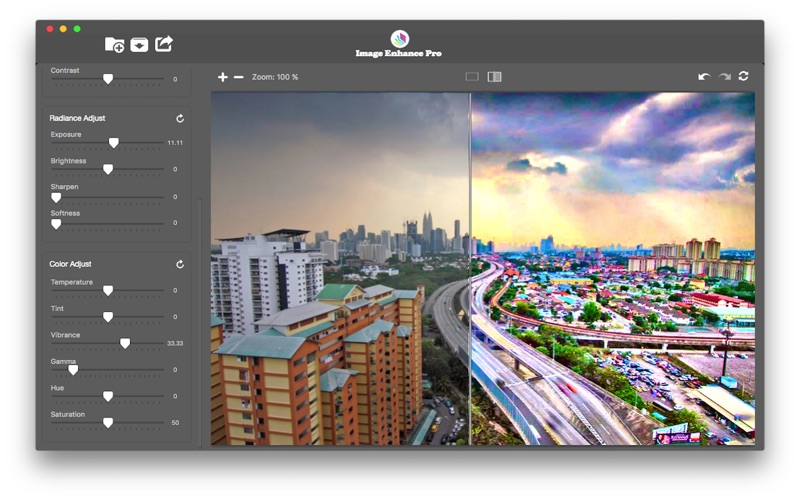Image resolution: width=800 pixels, height=500 pixels.
Task: Click the before/after divider line on the photo
Action: click(470, 270)
